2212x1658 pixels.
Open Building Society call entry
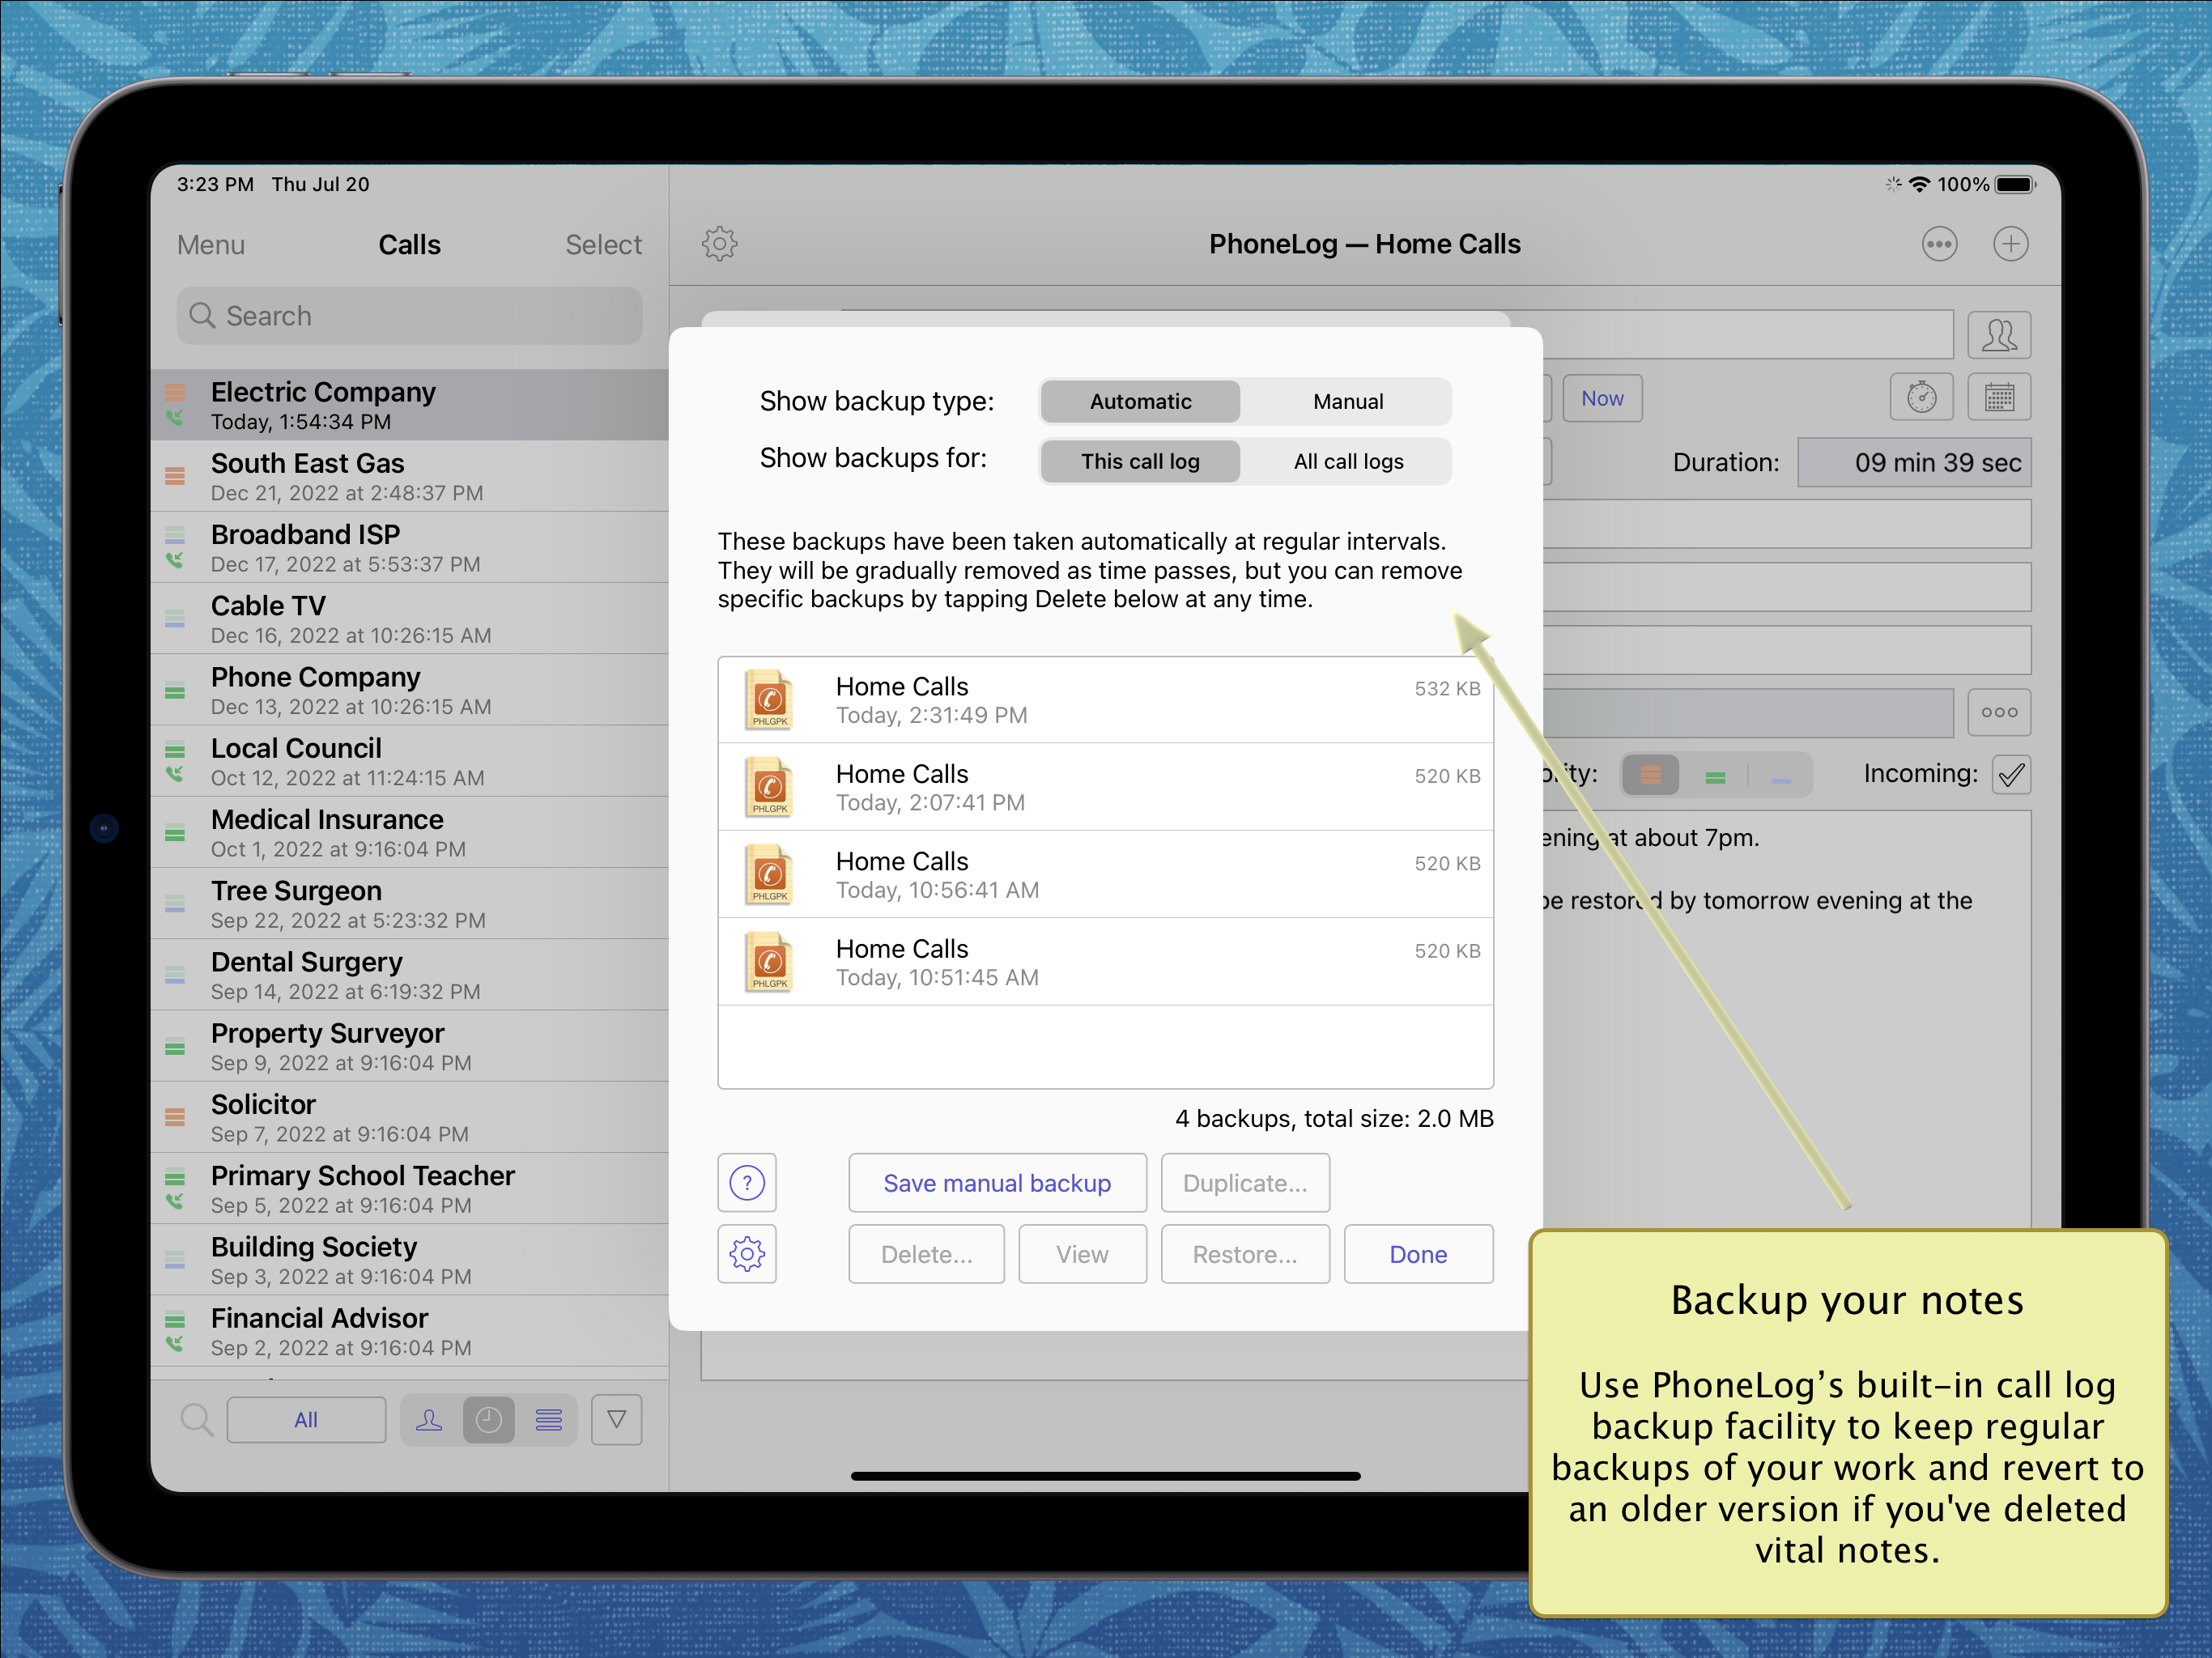tap(410, 1260)
